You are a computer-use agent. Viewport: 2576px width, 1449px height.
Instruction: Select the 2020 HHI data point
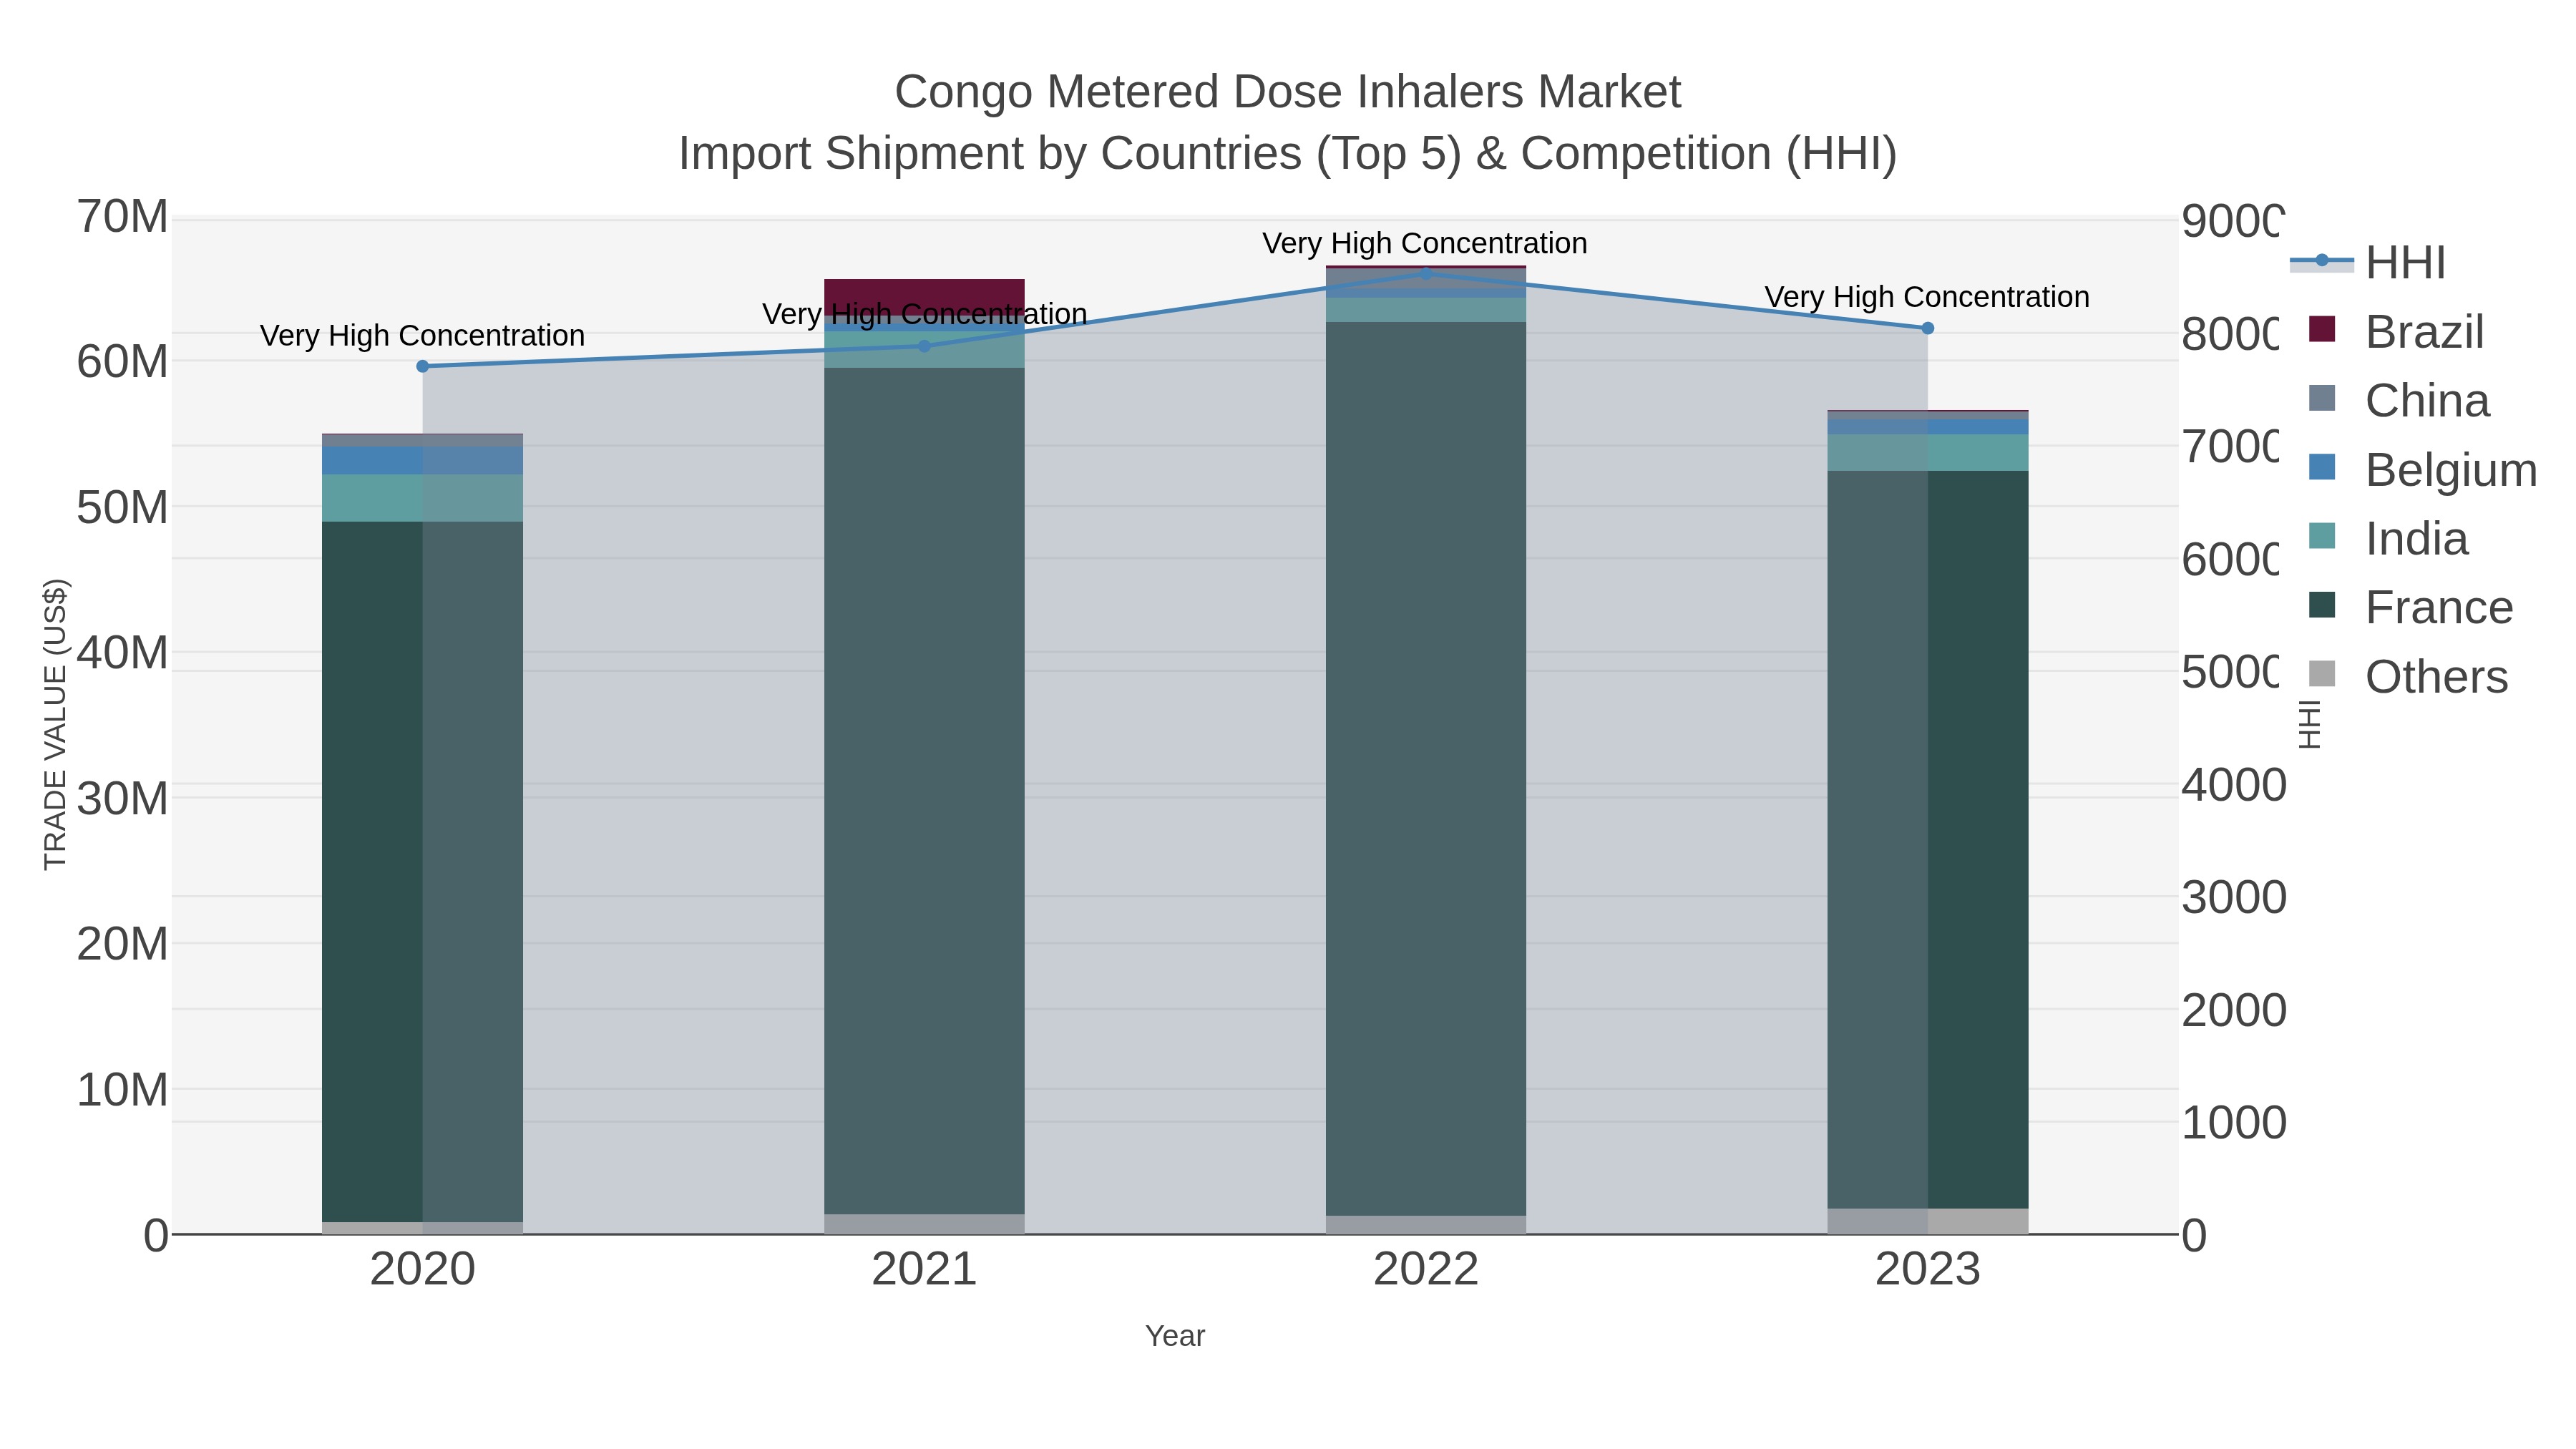(x=422, y=366)
